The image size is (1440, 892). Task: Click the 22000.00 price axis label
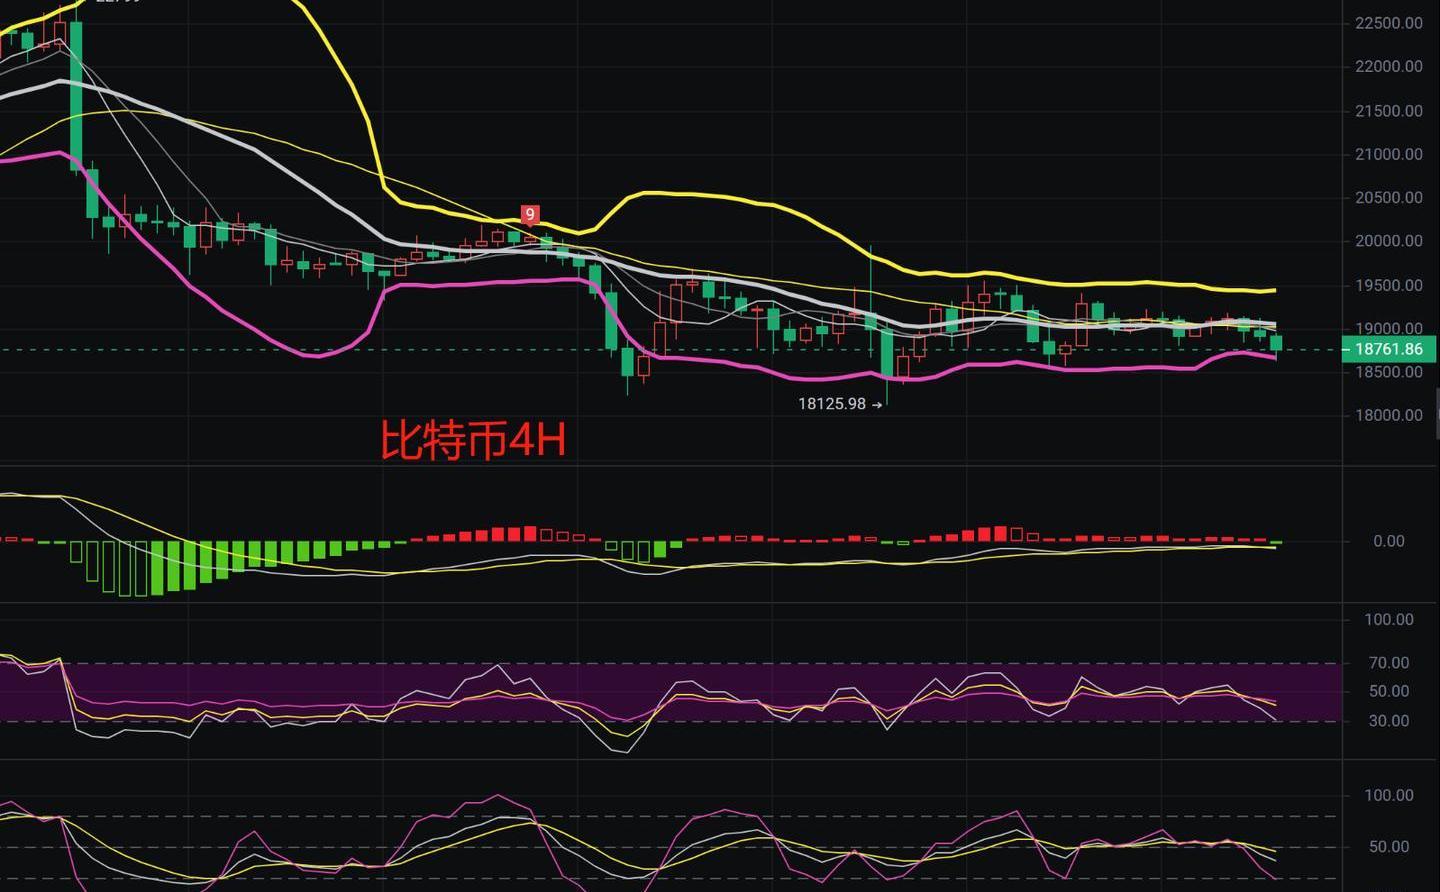1388,66
